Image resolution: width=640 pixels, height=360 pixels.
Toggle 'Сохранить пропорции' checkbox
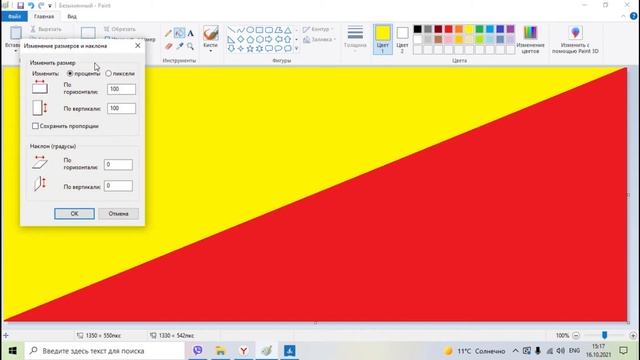[x=35, y=126]
